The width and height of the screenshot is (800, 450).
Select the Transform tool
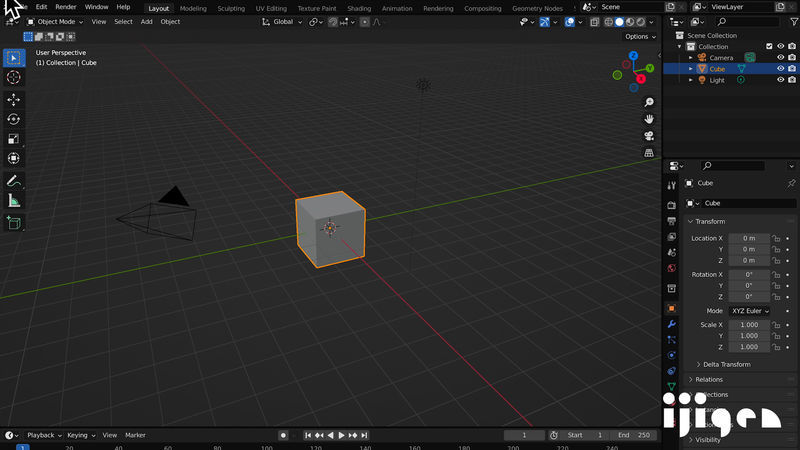coord(14,158)
